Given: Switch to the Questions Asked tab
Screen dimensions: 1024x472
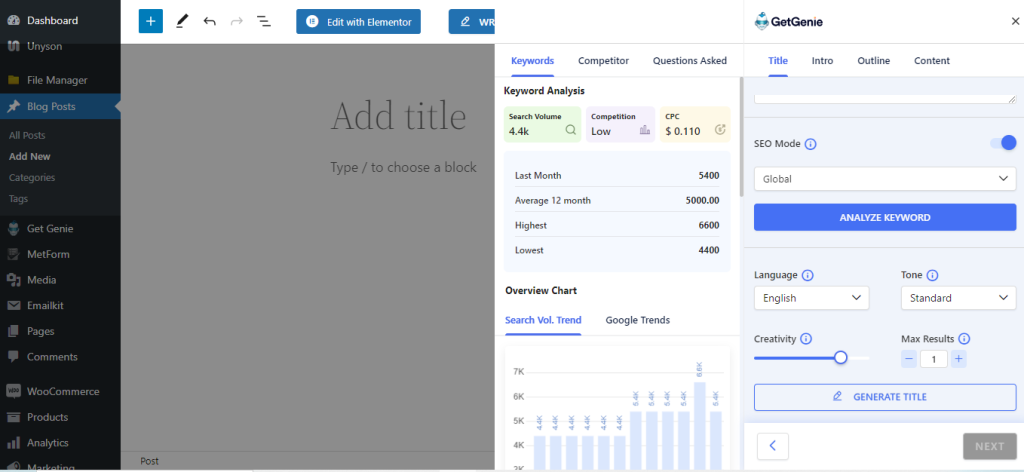Looking at the screenshot, I should tap(690, 61).
